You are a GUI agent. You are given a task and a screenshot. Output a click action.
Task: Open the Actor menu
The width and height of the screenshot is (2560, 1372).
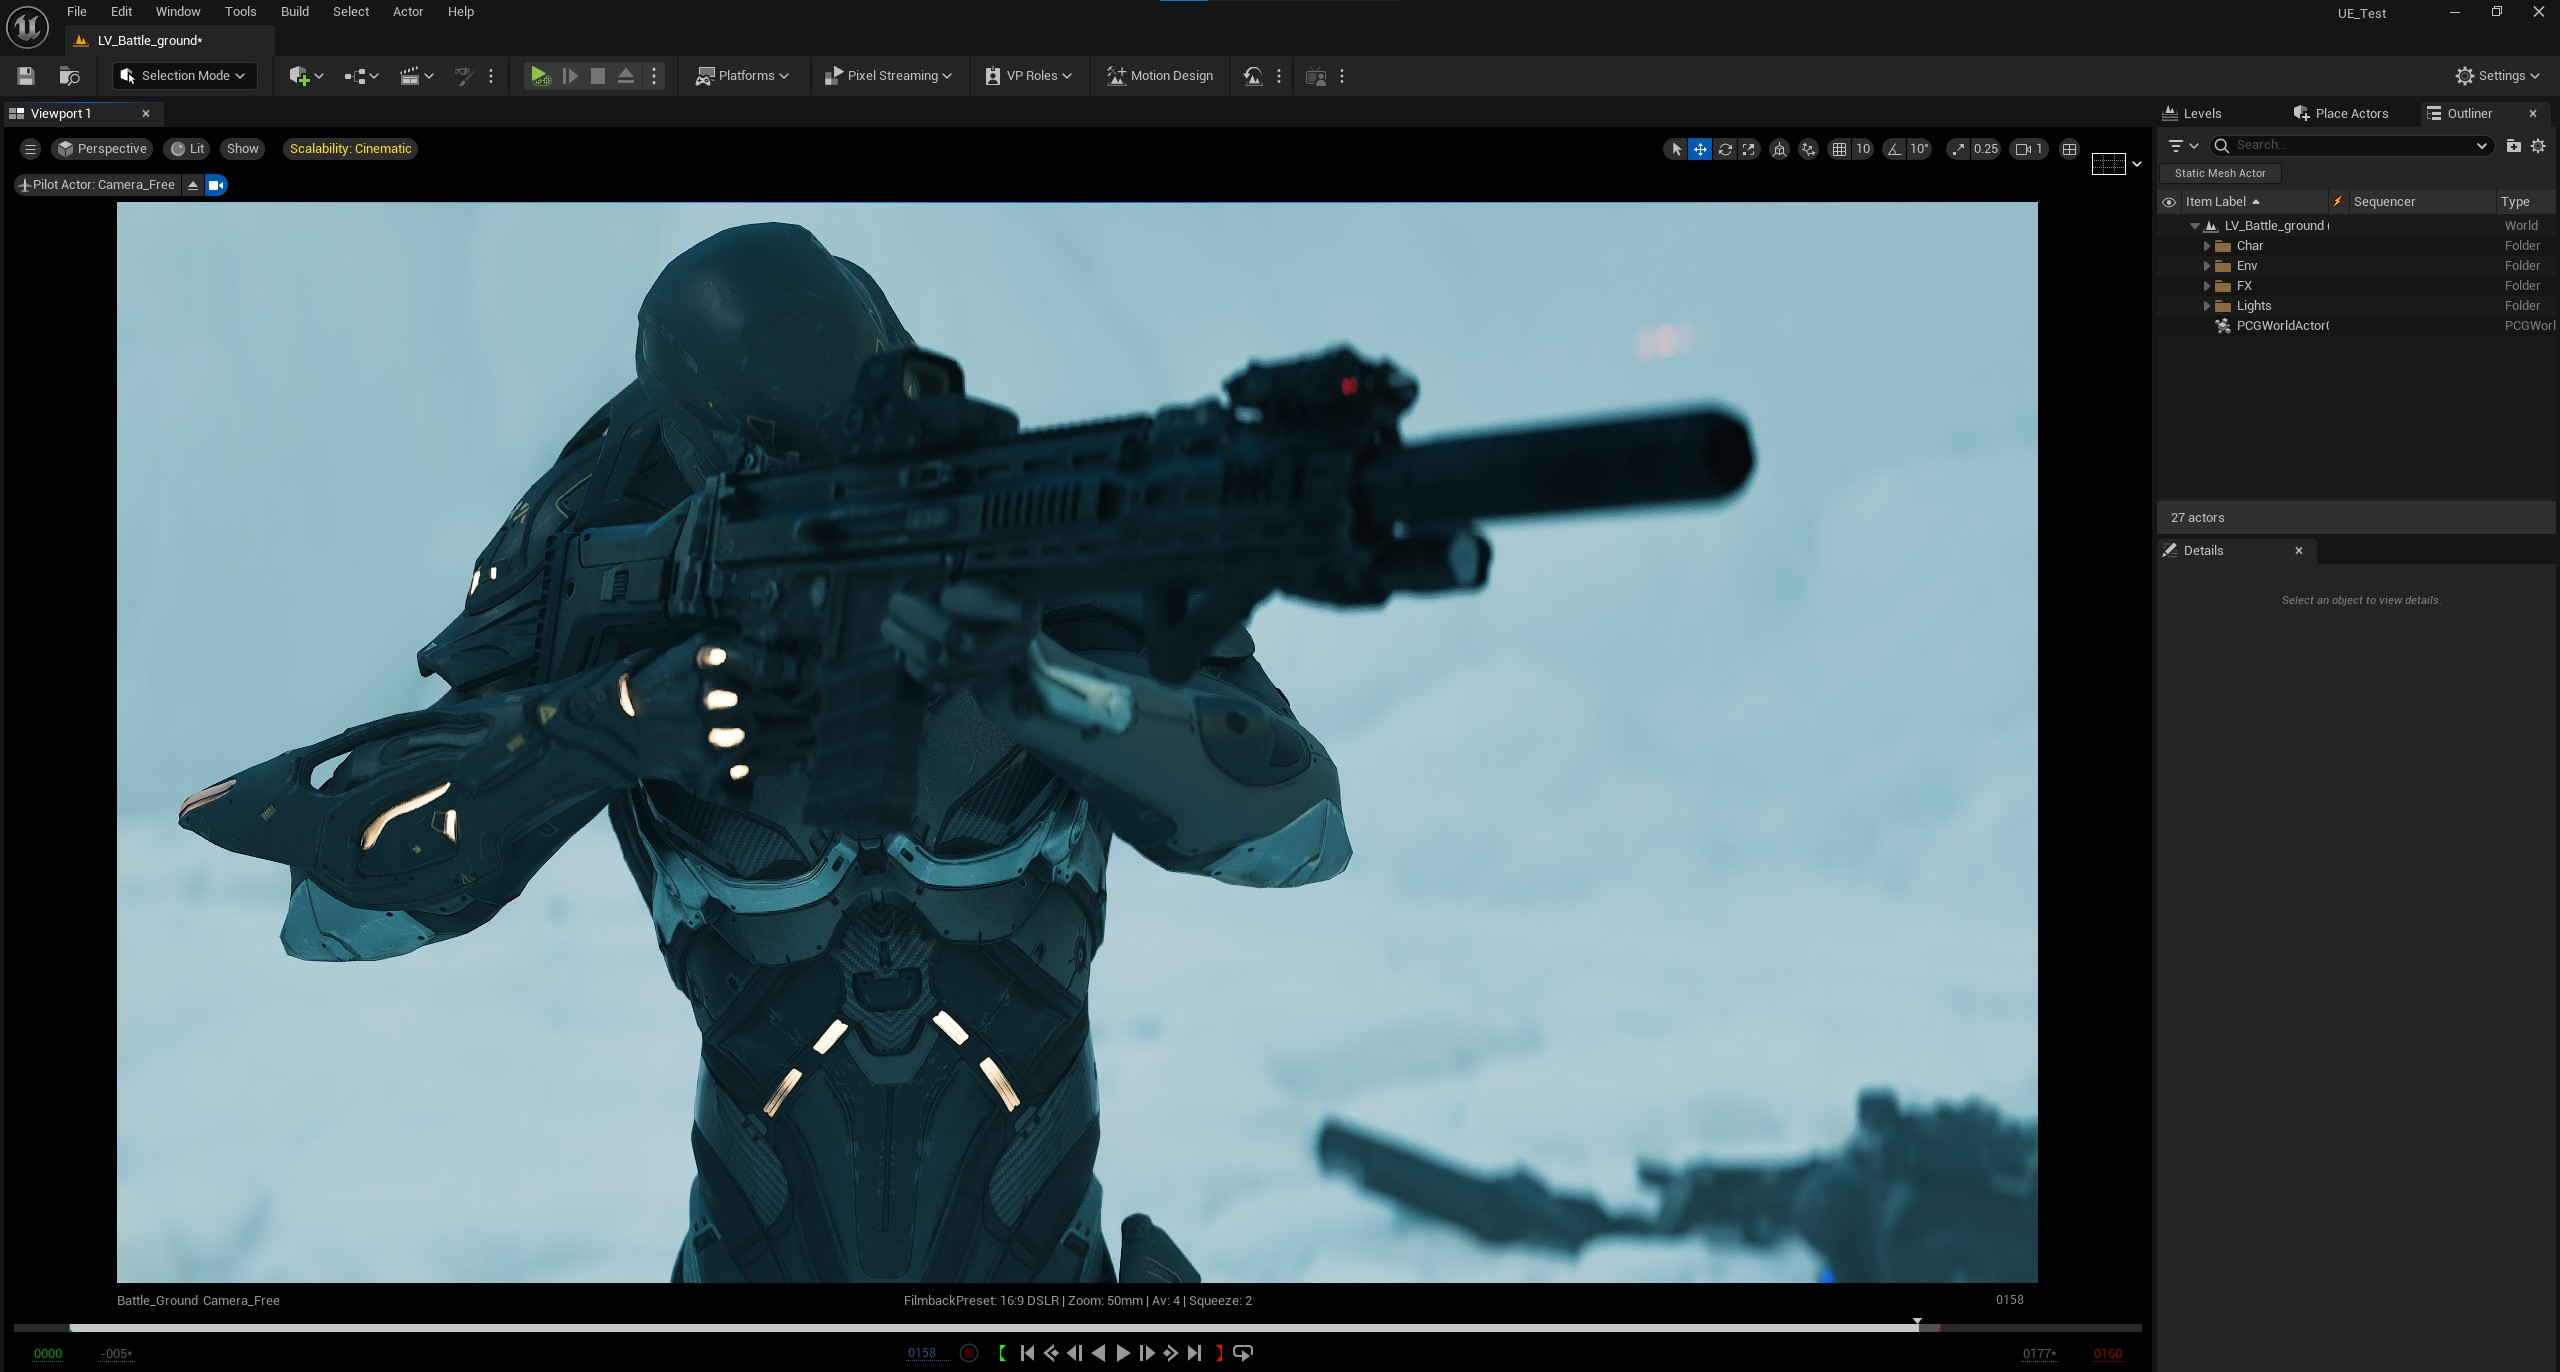click(408, 12)
